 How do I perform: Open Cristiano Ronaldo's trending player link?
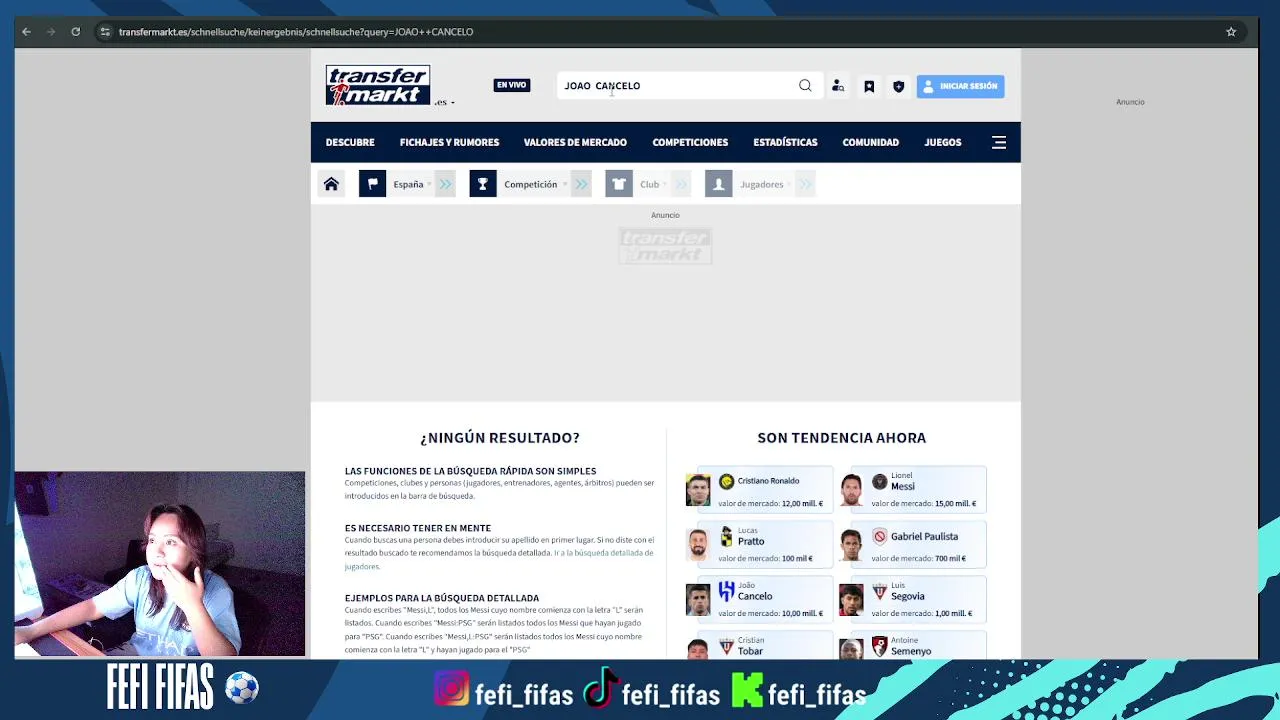[768, 481]
